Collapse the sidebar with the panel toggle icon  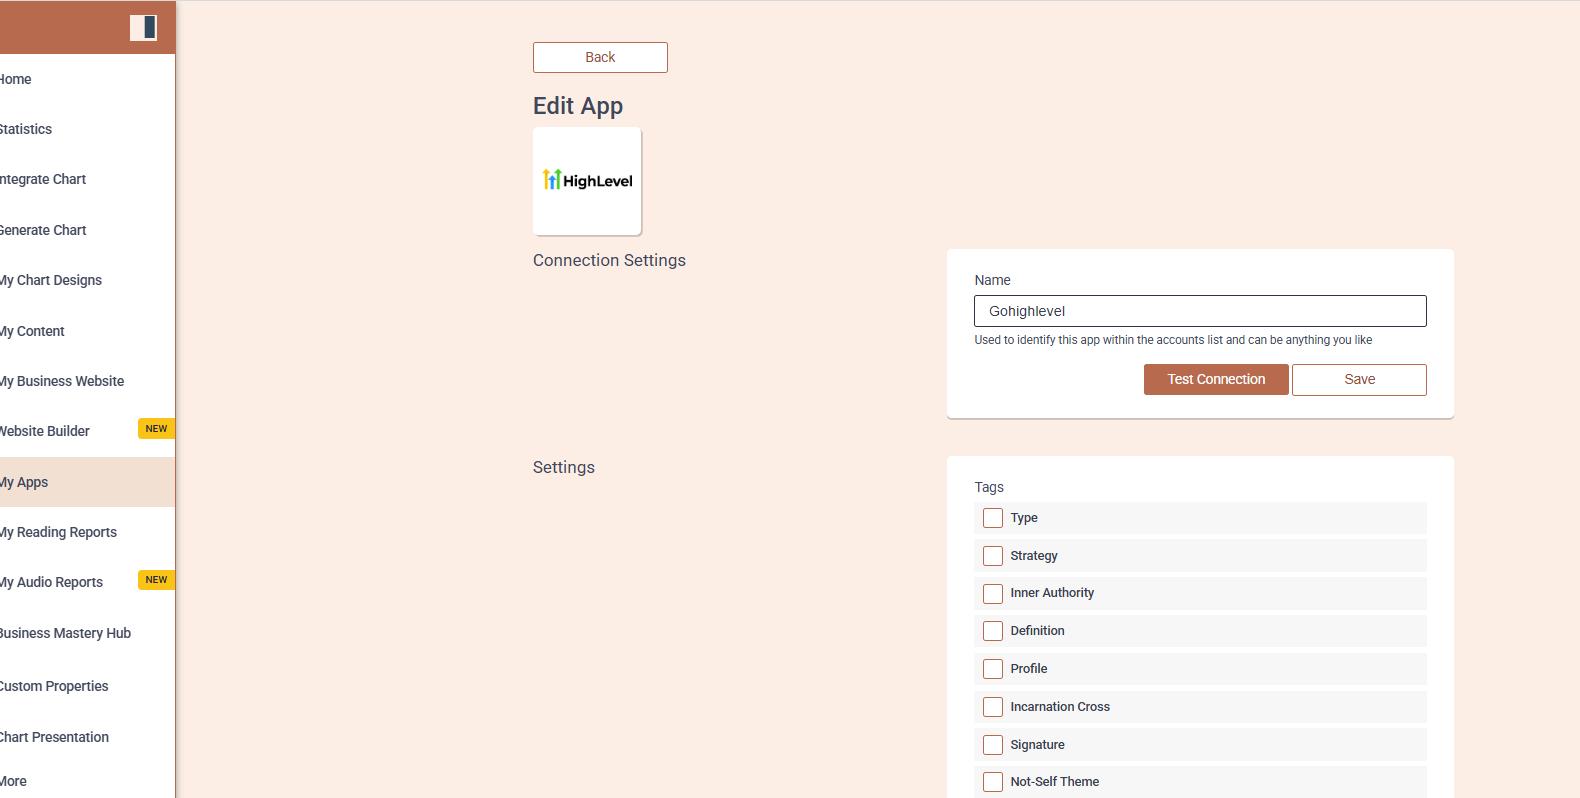coord(143,28)
